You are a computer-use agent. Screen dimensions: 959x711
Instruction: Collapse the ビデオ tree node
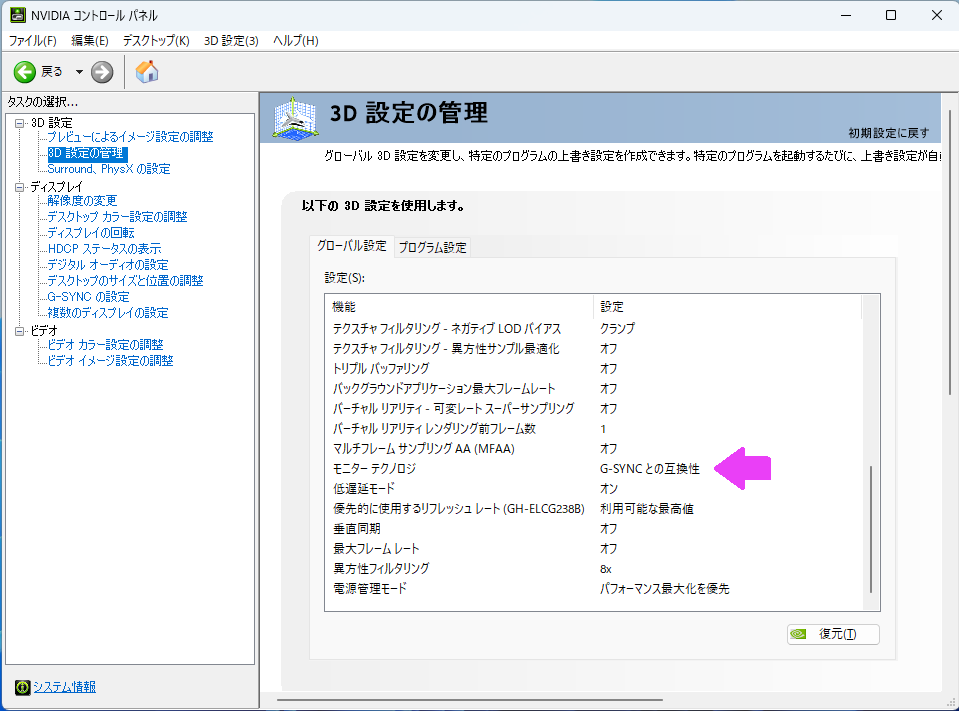20,331
